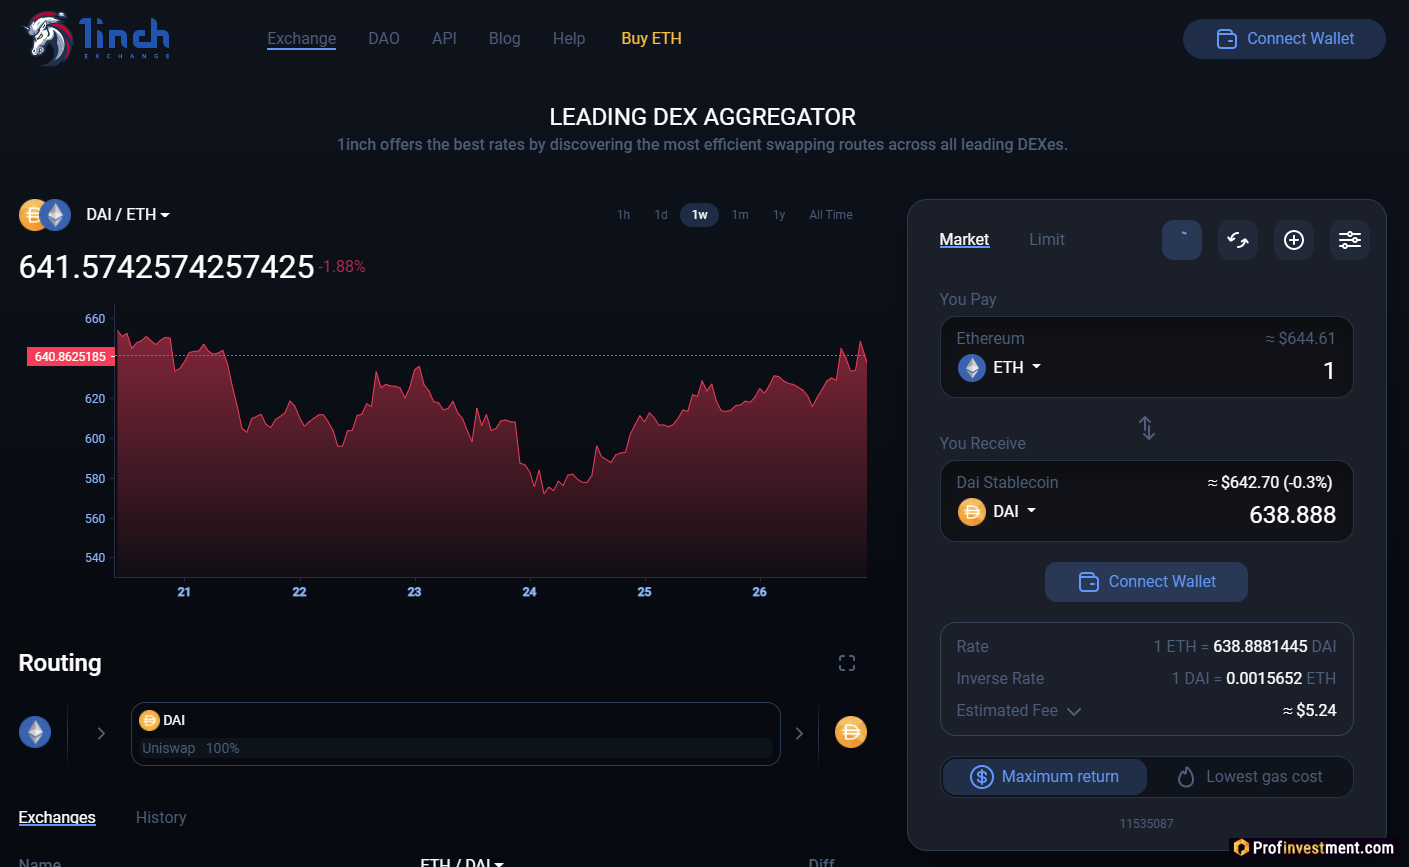Expand the Estimated Fee details chevron
Screen dimensions: 1409x867
coord(1073,711)
